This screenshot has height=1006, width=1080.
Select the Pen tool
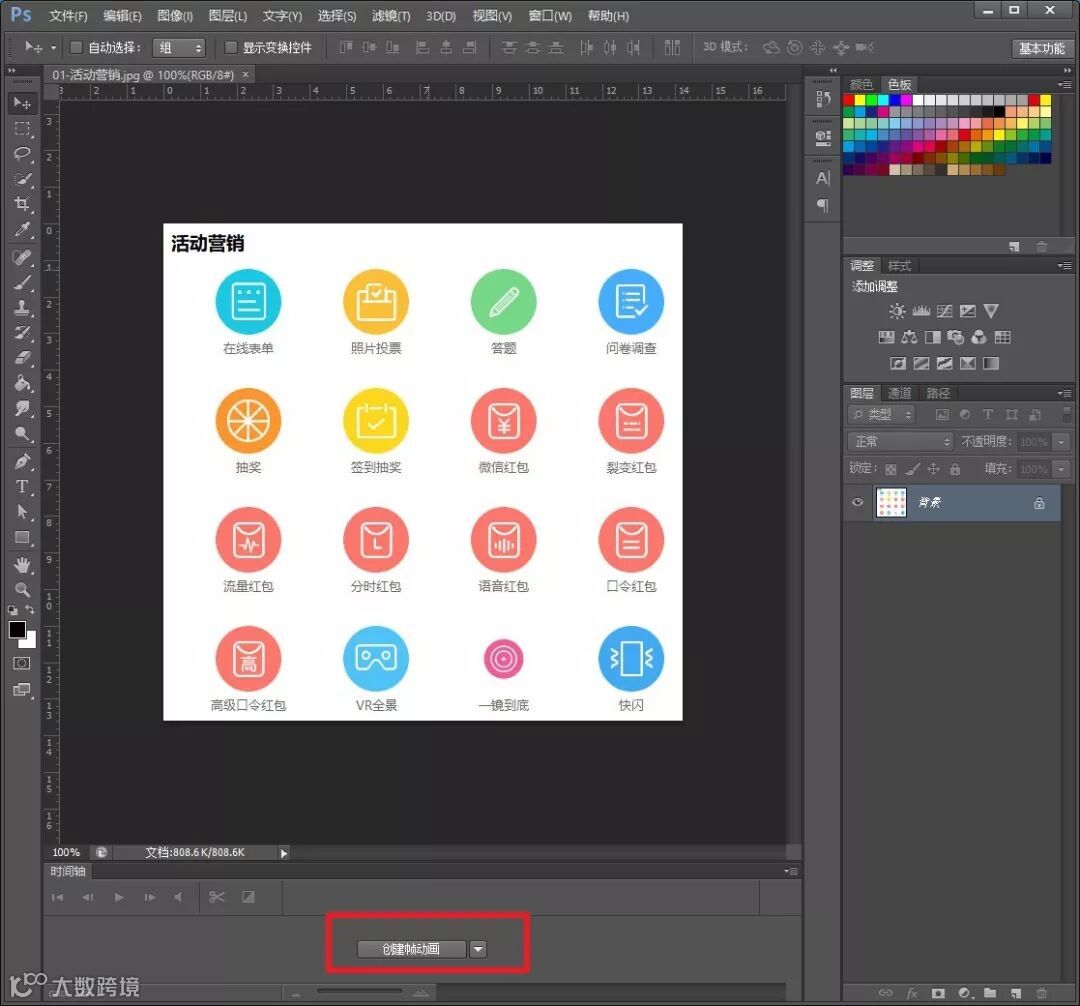[x=22, y=461]
